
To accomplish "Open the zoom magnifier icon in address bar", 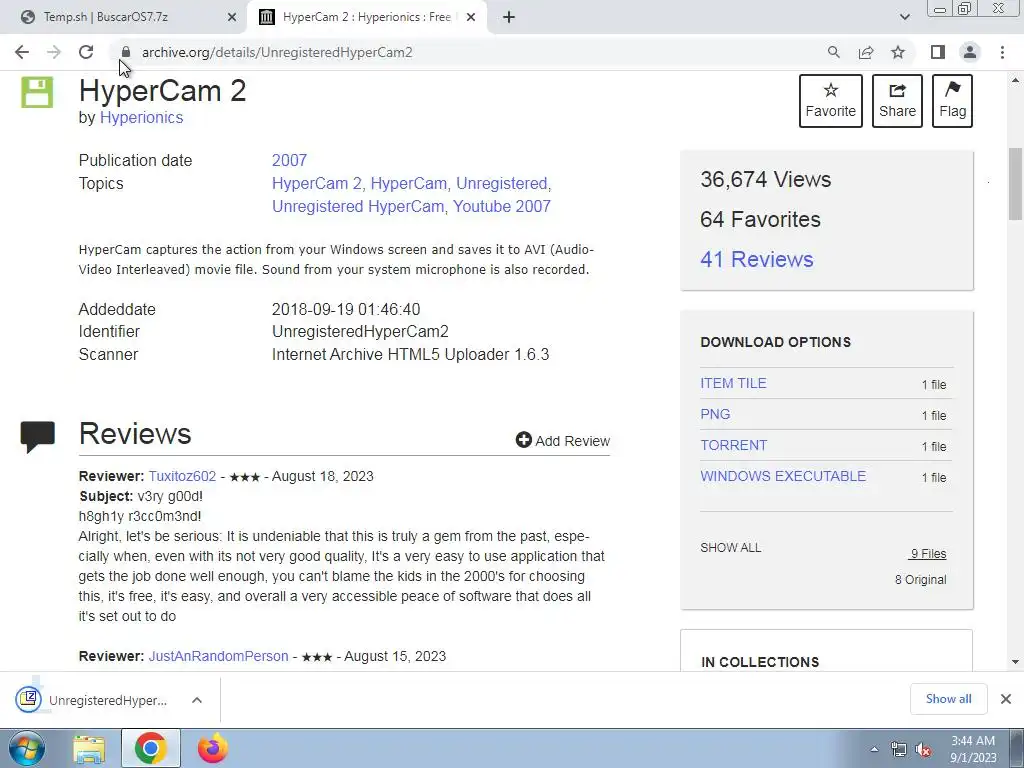I will (x=833, y=52).
